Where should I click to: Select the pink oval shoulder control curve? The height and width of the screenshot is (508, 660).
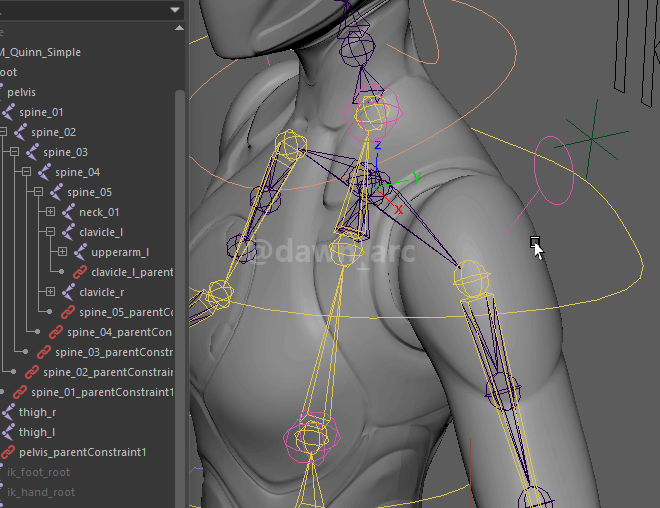[x=554, y=170]
